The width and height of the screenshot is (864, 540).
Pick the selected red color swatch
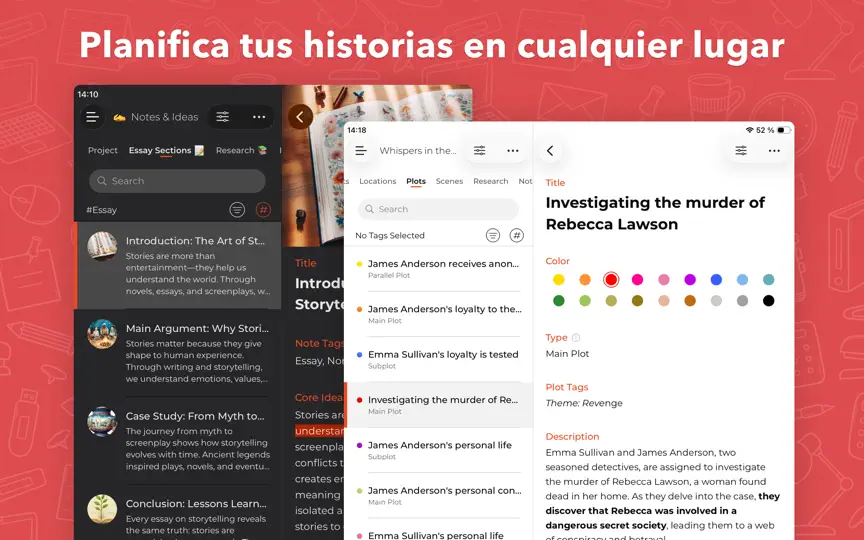(x=611, y=279)
